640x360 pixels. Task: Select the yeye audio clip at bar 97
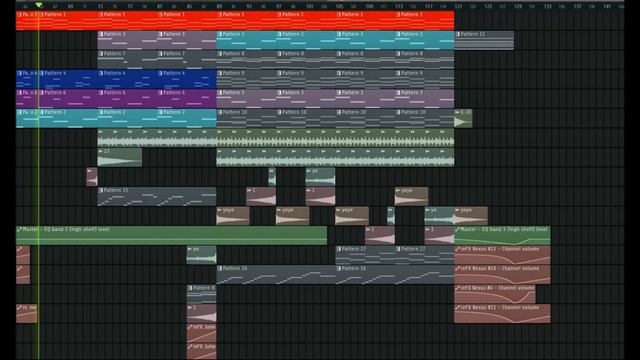click(292, 216)
